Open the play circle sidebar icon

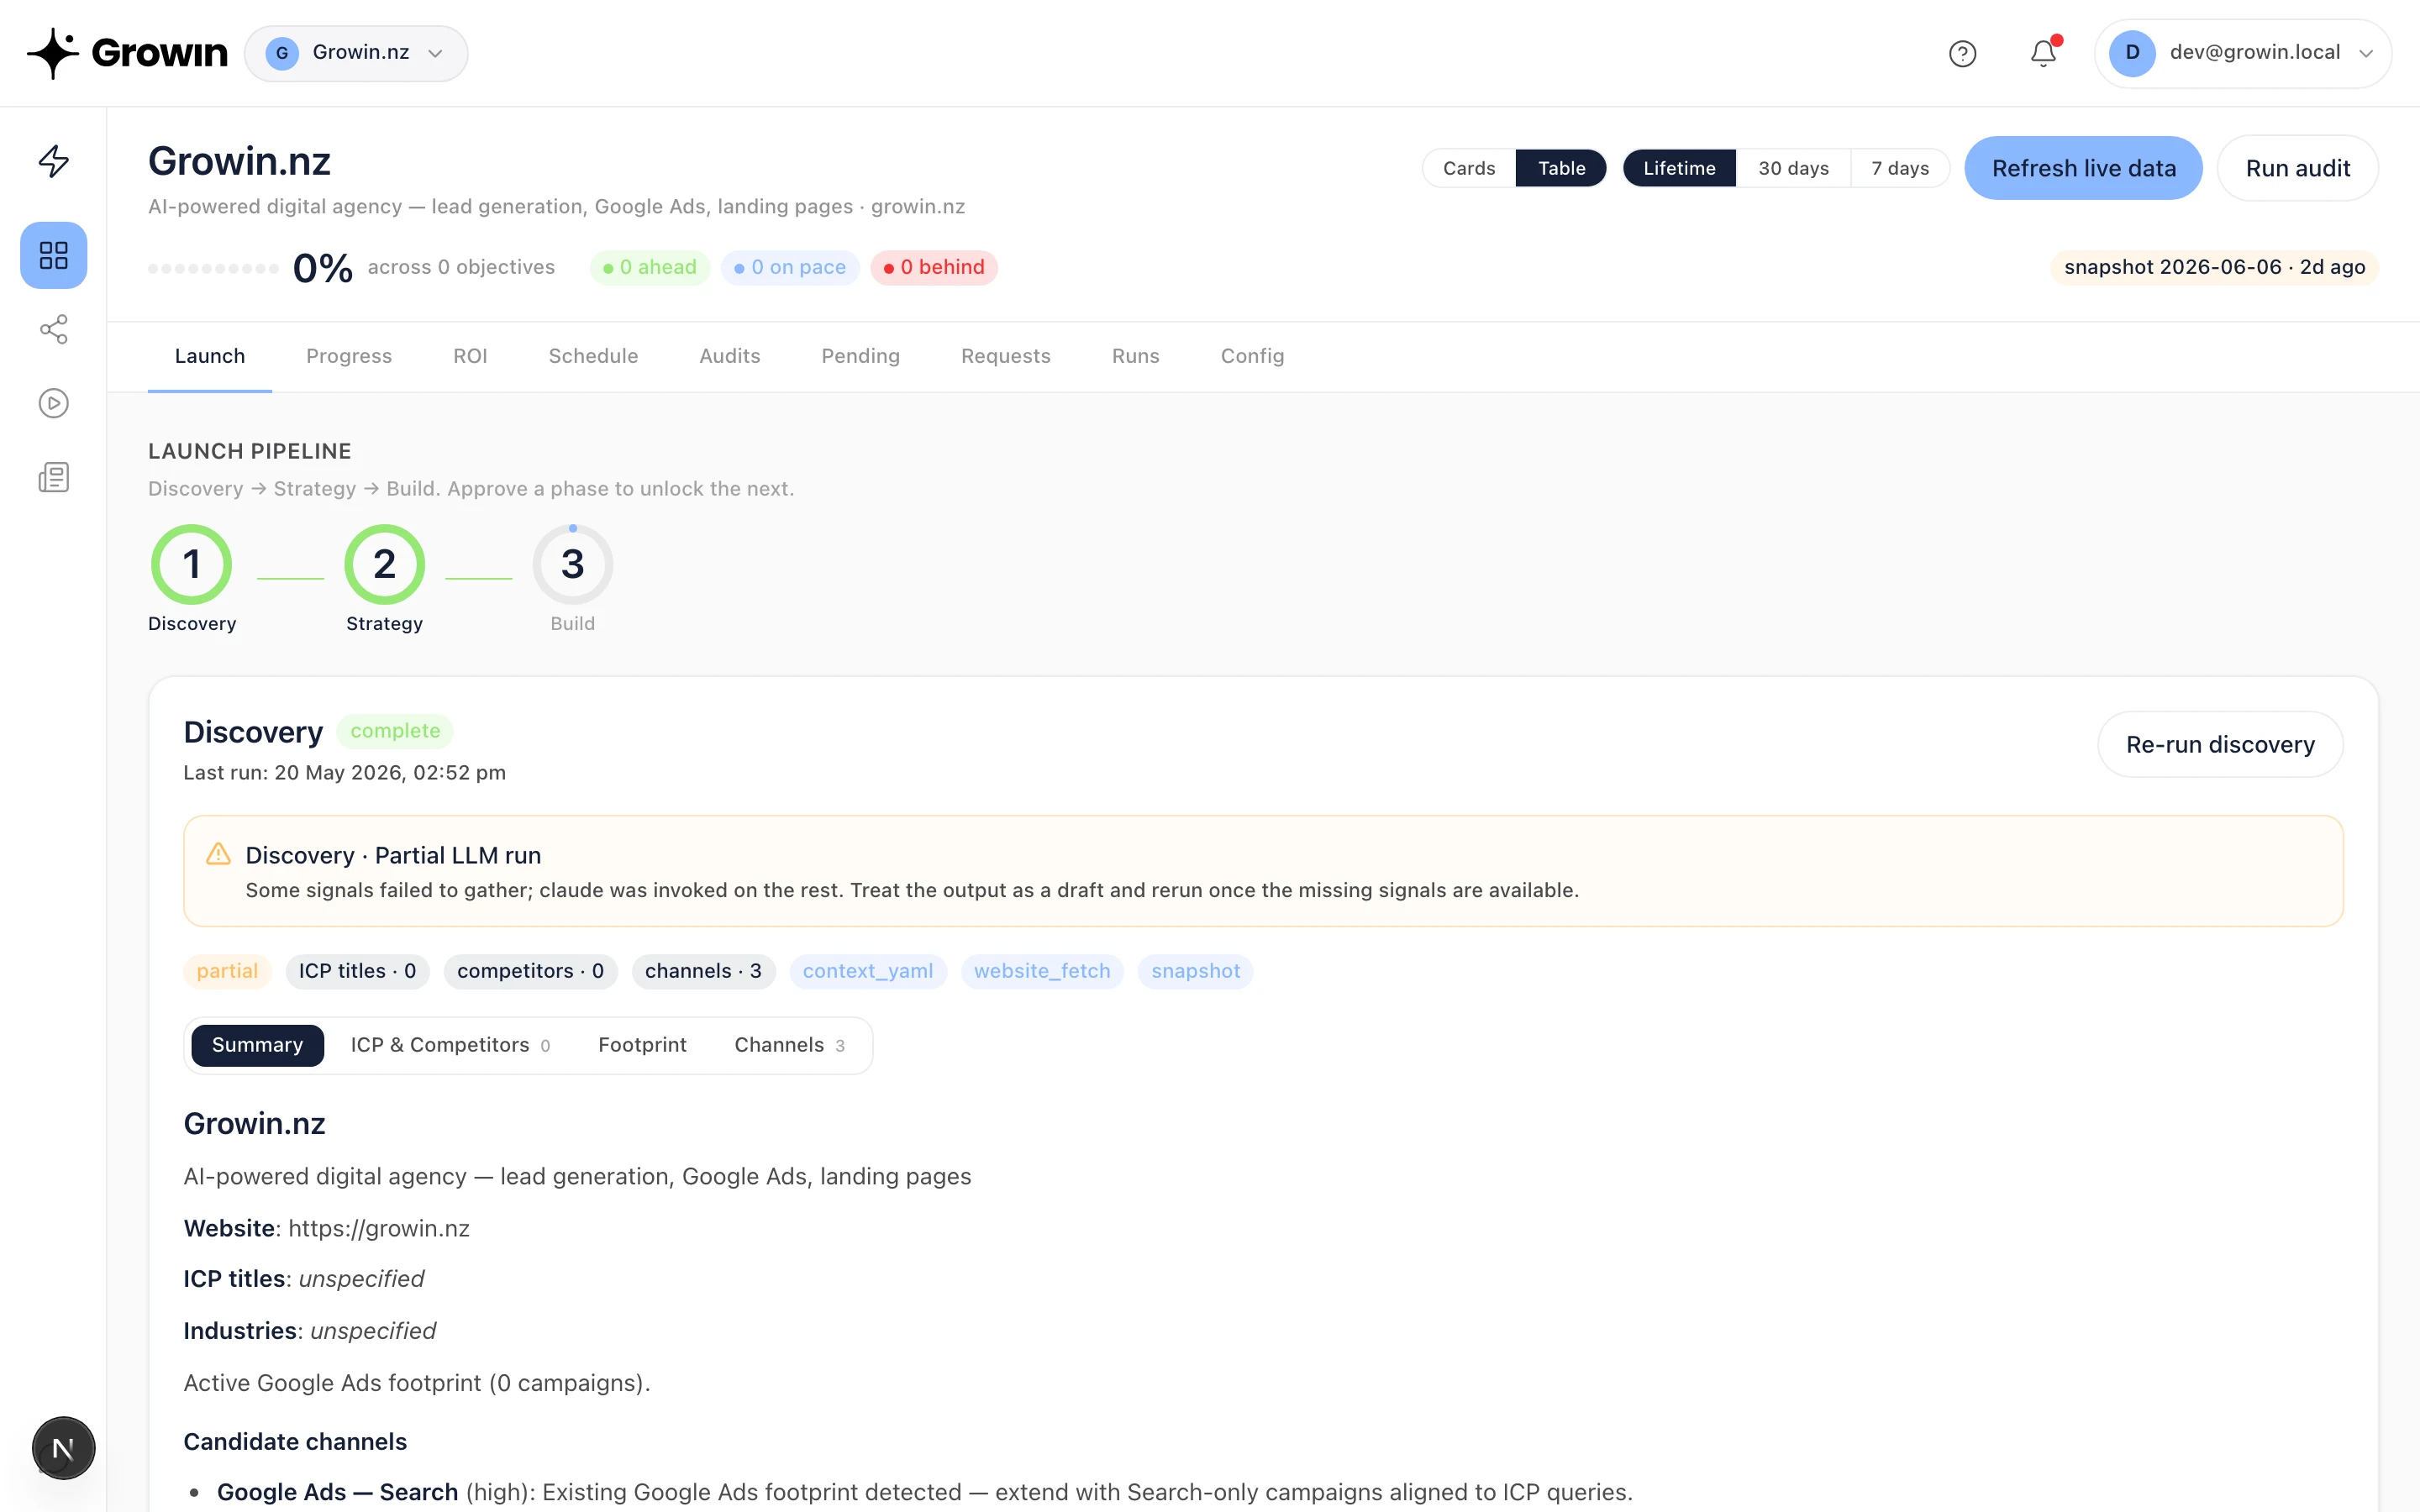53,403
